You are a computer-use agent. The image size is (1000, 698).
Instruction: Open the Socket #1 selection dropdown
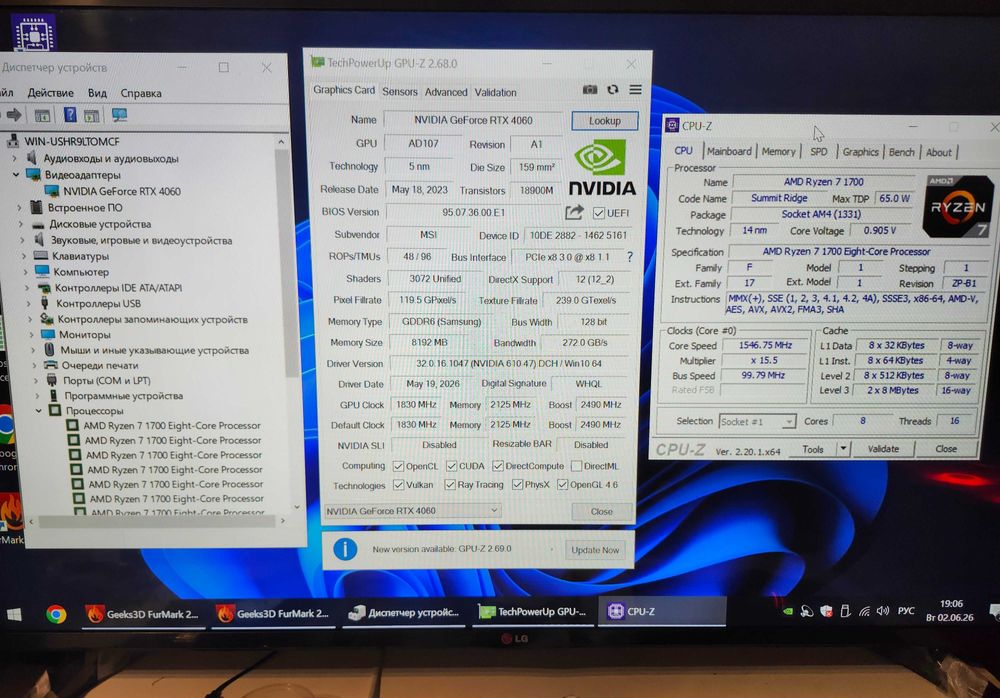[x=757, y=422]
